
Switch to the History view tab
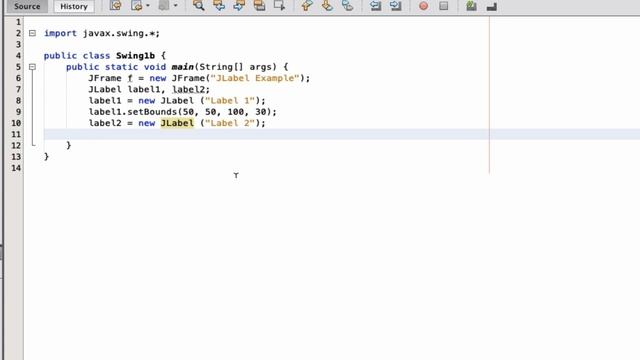pyautogui.click(x=74, y=6)
